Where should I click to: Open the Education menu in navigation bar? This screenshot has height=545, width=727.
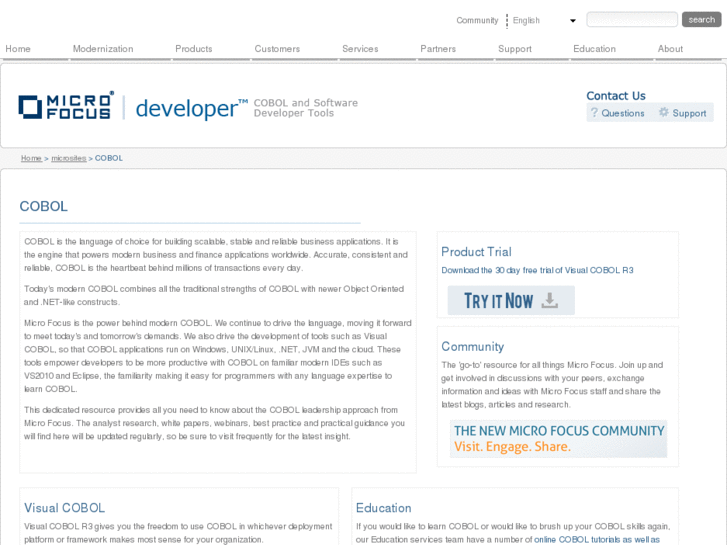pyautogui.click(x=594, y=49)
